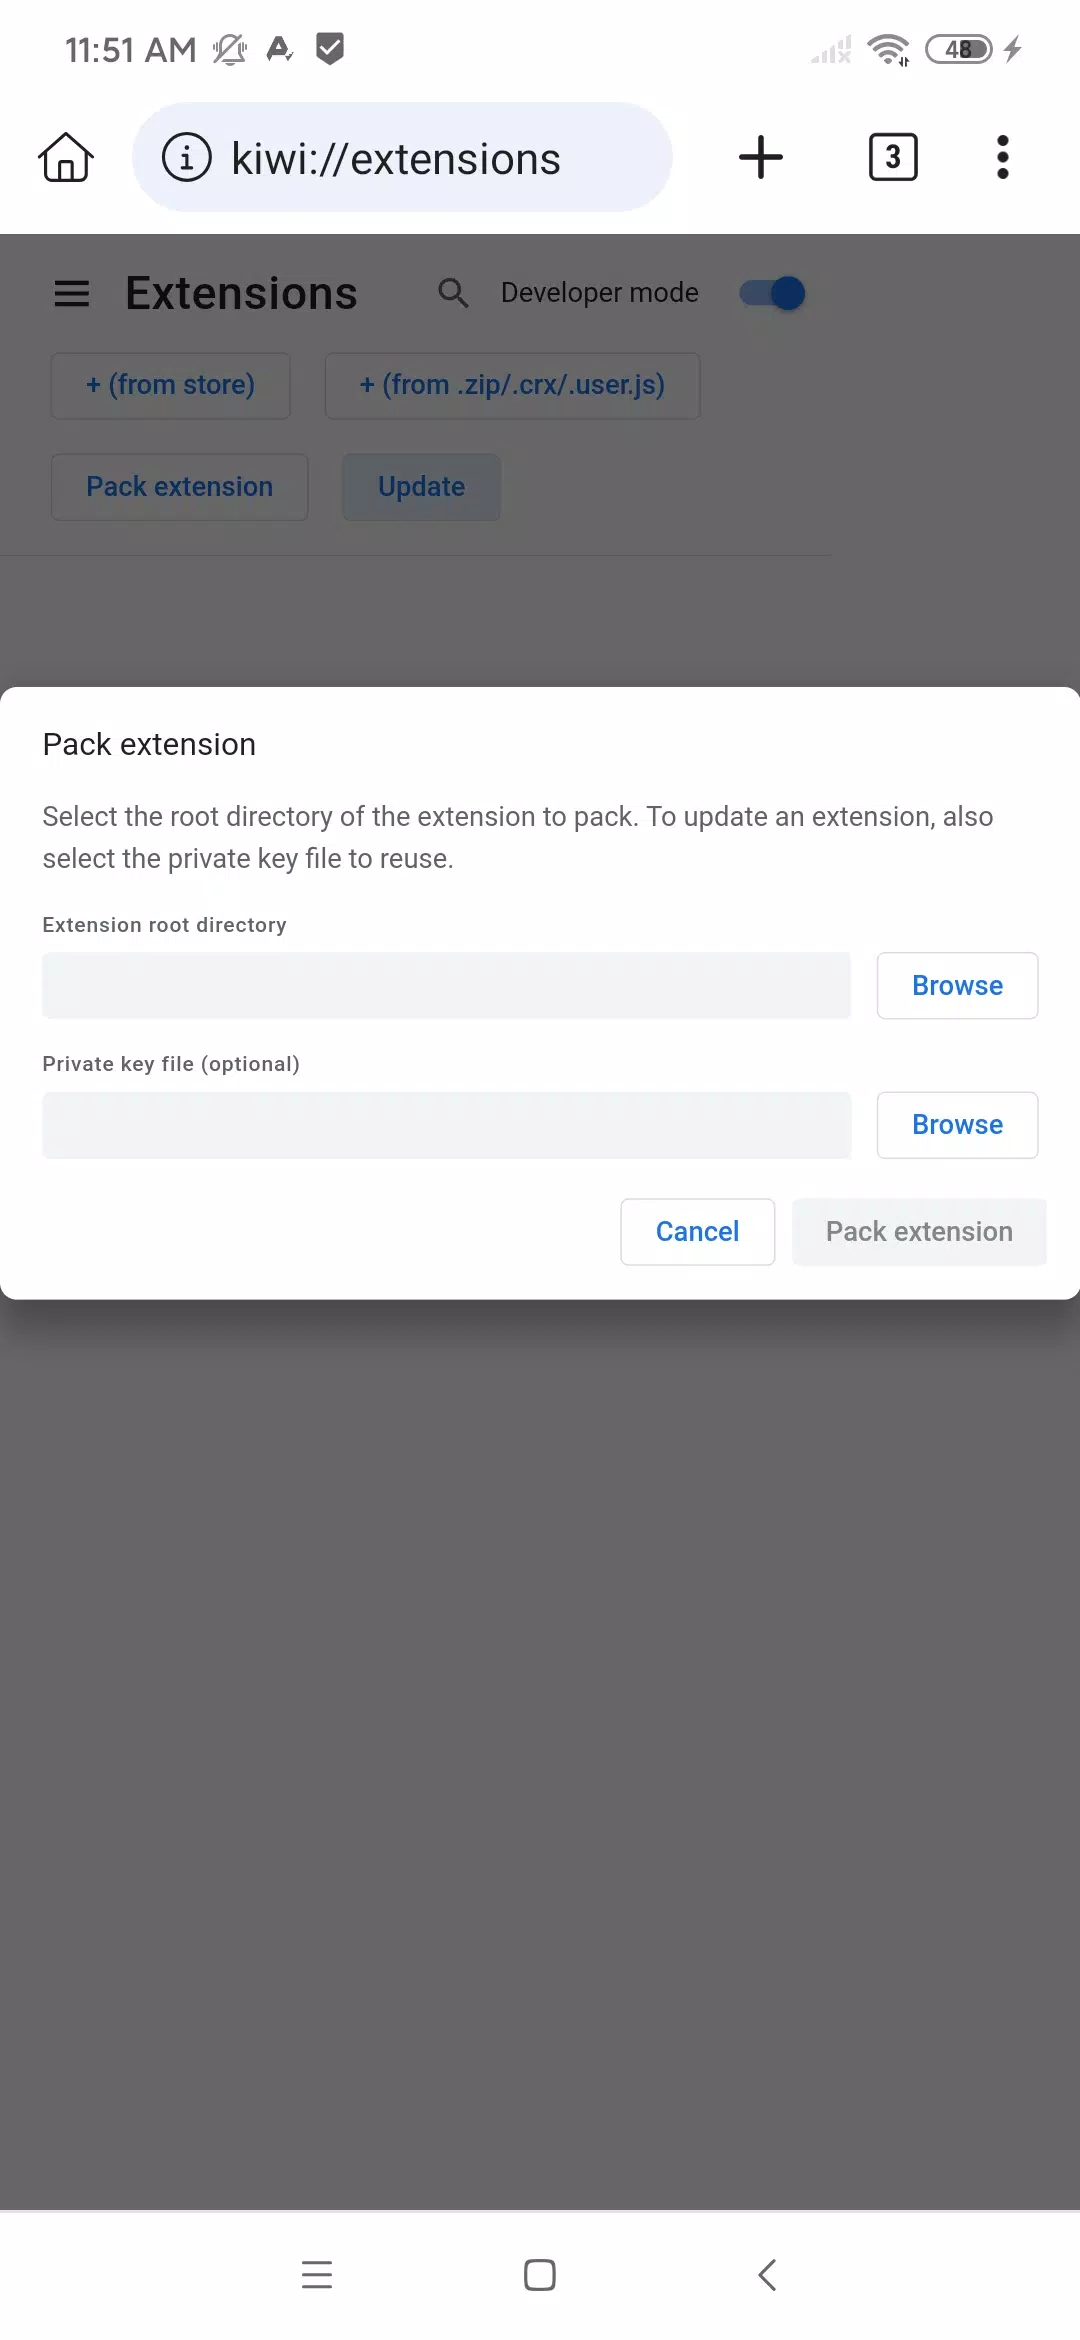Tap the Android home navigation icon
Image resolution: width=1080 pixels, height=2340 pixels.
[540, 2275]
